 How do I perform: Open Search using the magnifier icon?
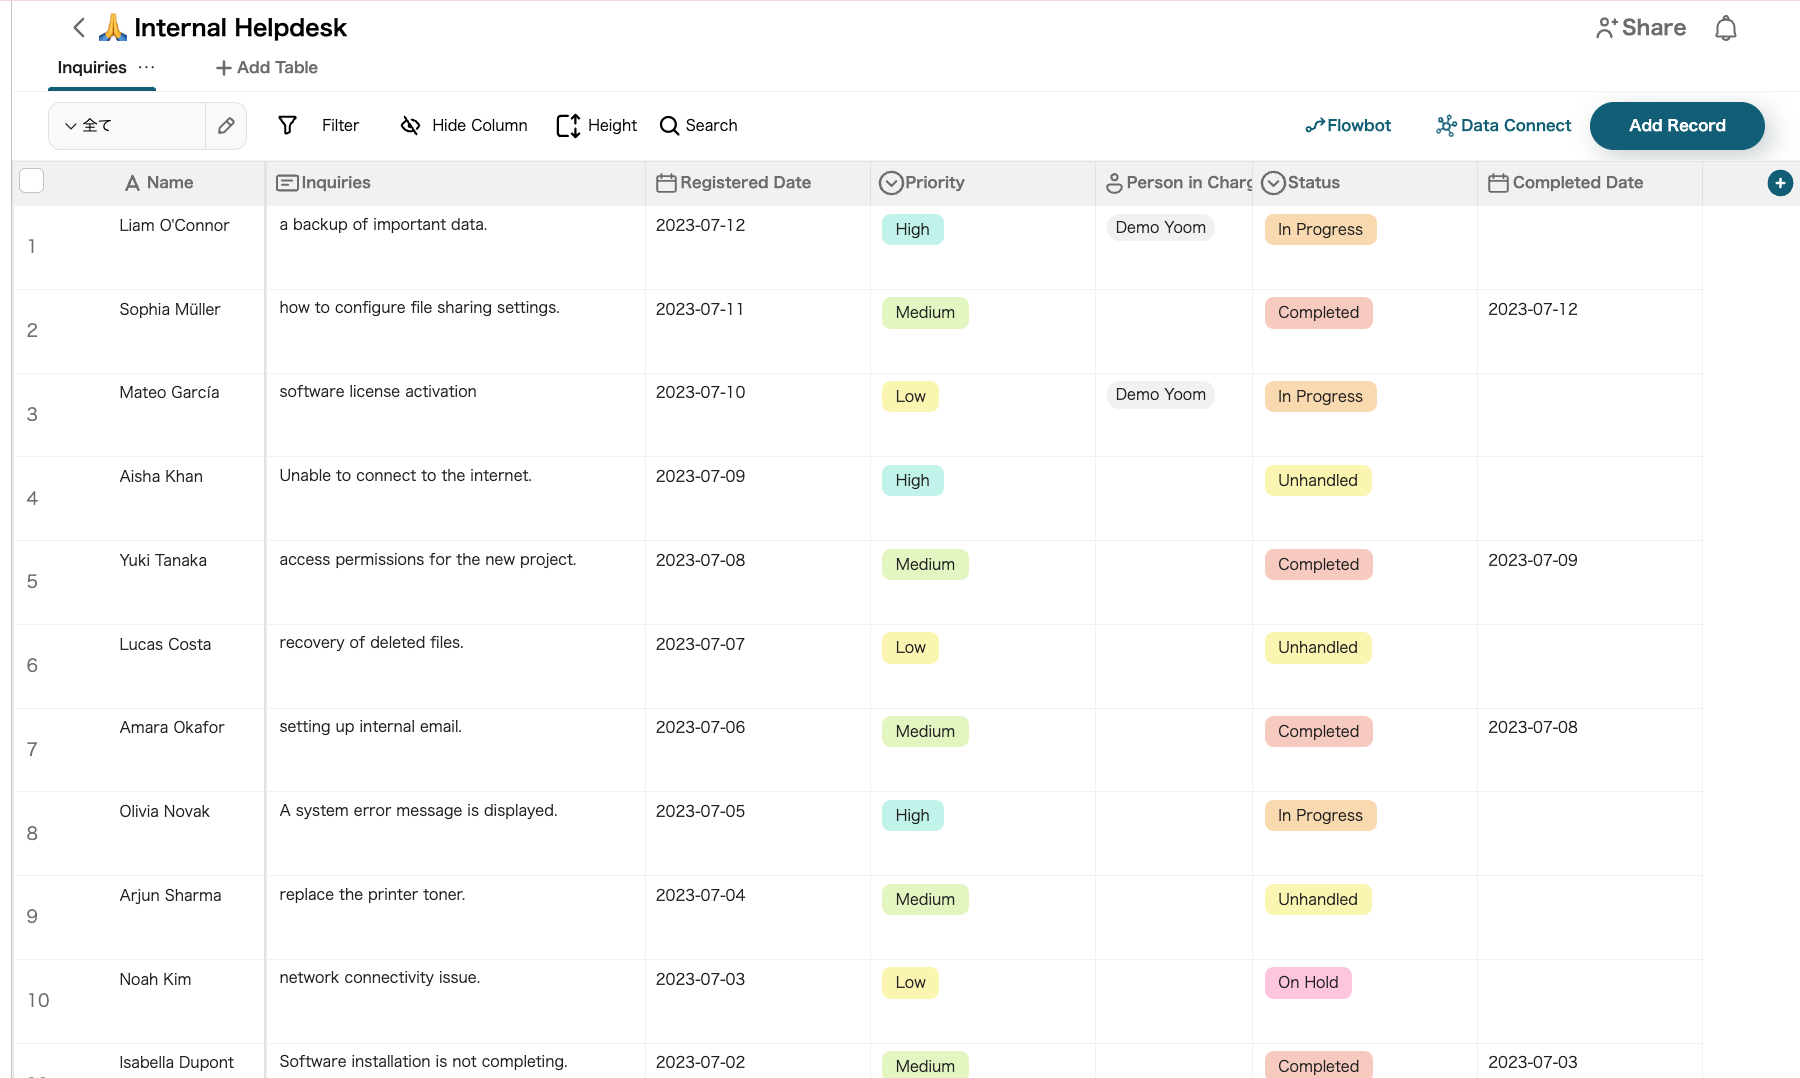click(x=669, y=126)
